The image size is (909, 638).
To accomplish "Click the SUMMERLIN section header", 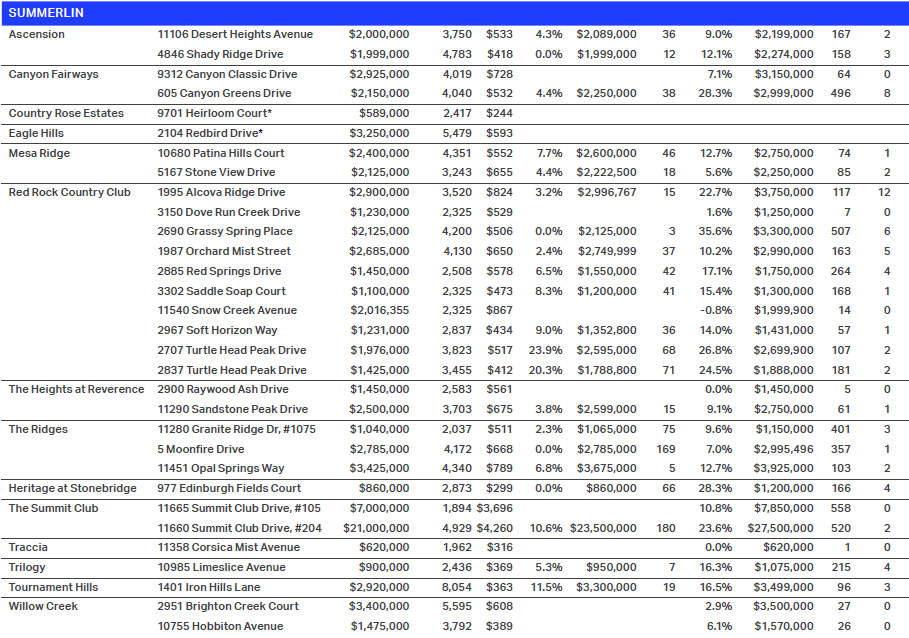I will tap(46, 12).
